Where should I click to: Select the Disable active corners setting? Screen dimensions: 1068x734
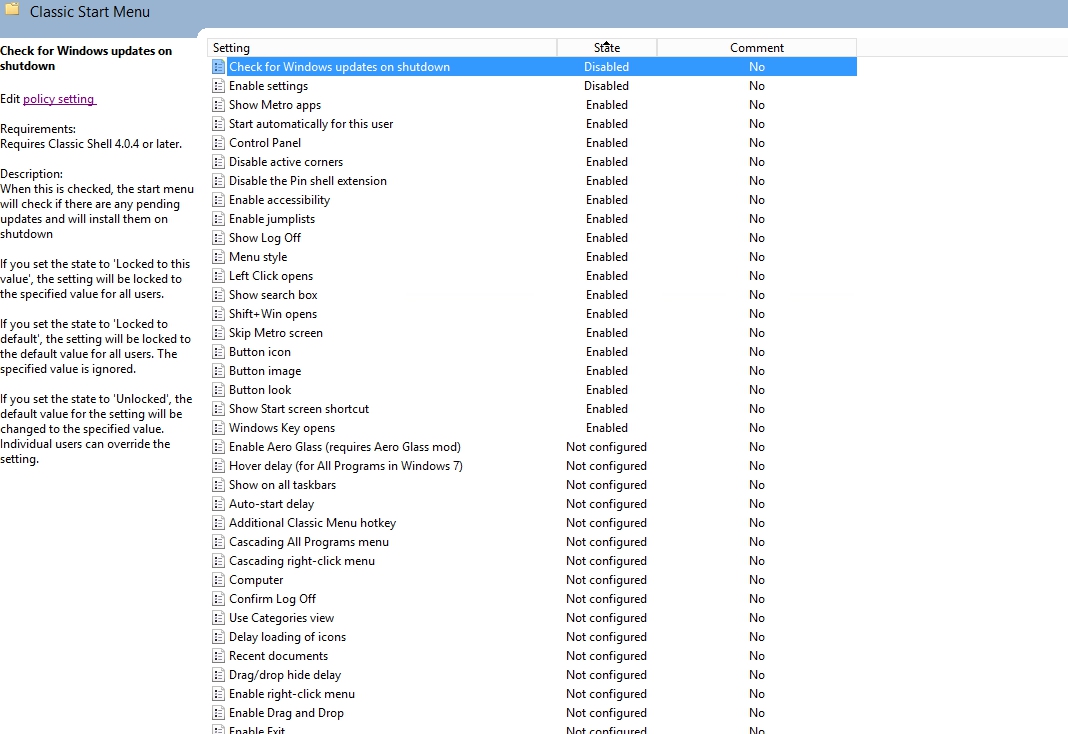286,162
